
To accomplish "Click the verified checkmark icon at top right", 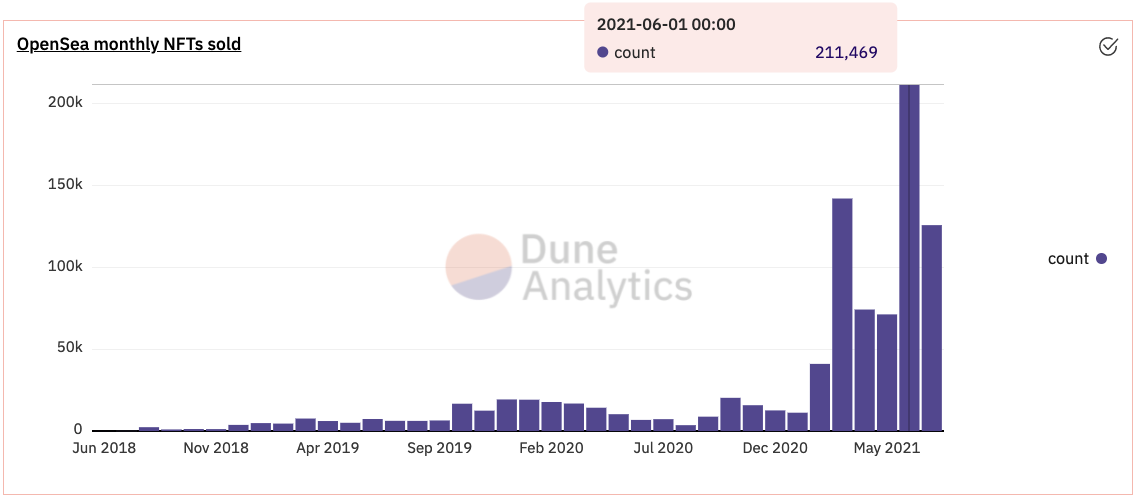I will click(1108, 47).
